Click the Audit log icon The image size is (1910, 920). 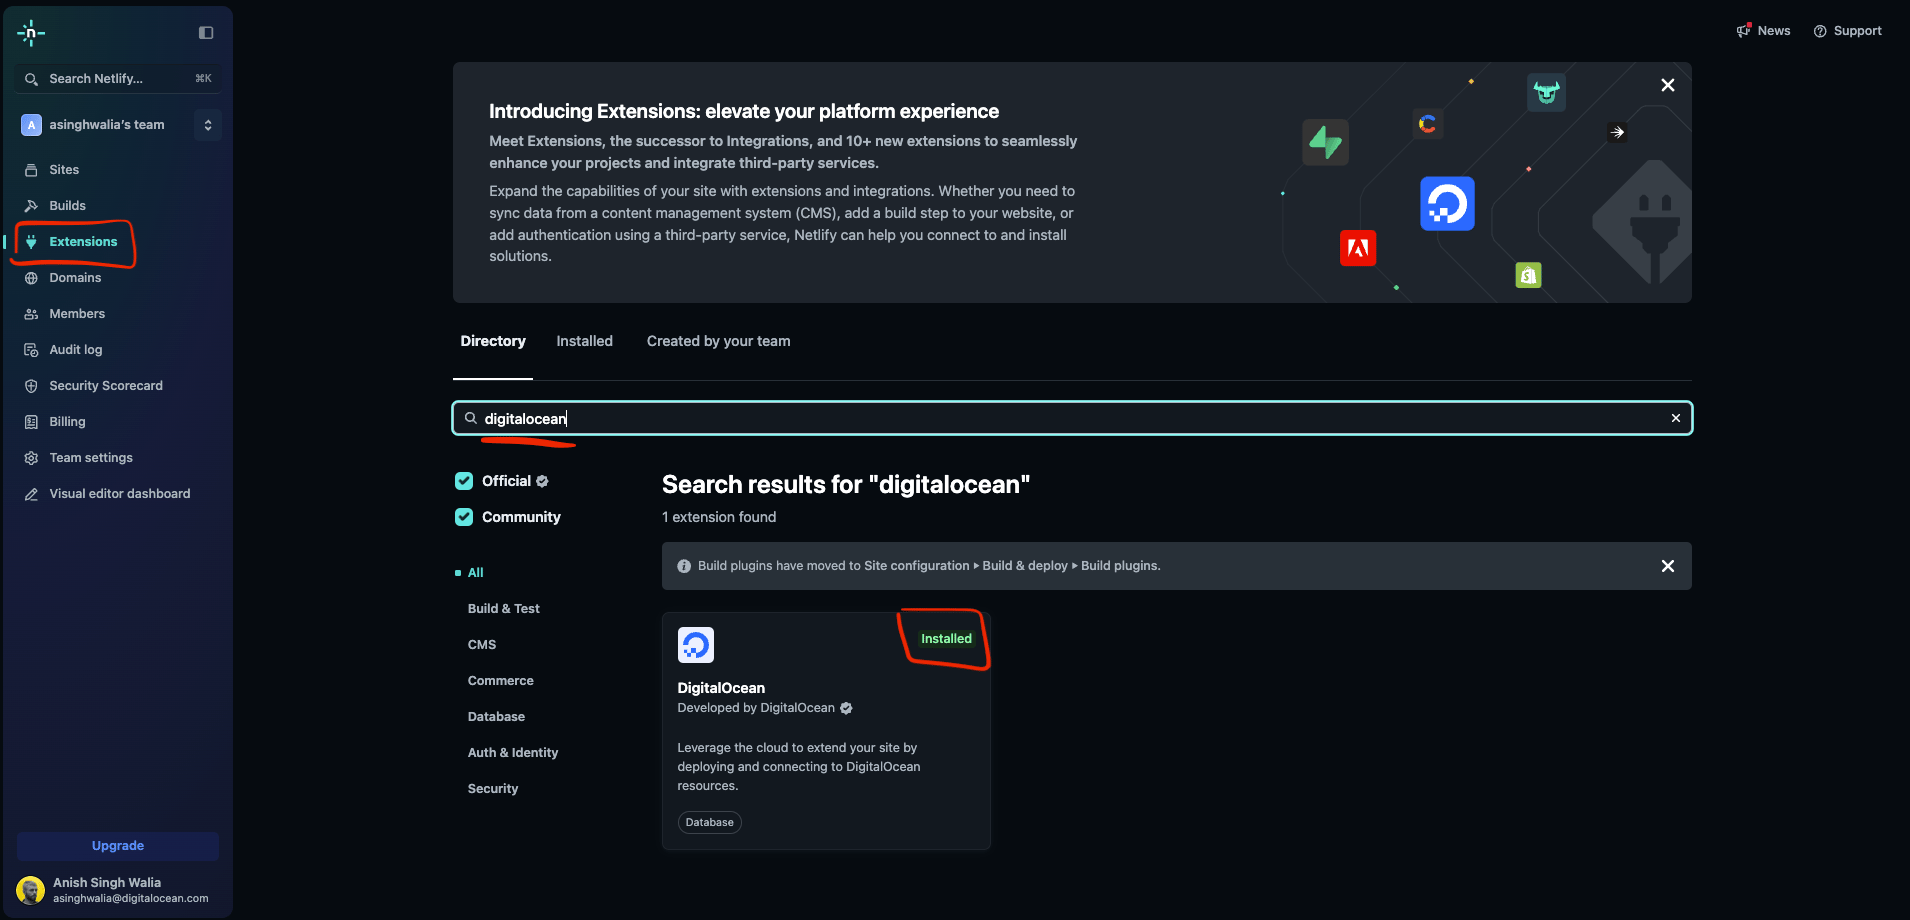31,350
